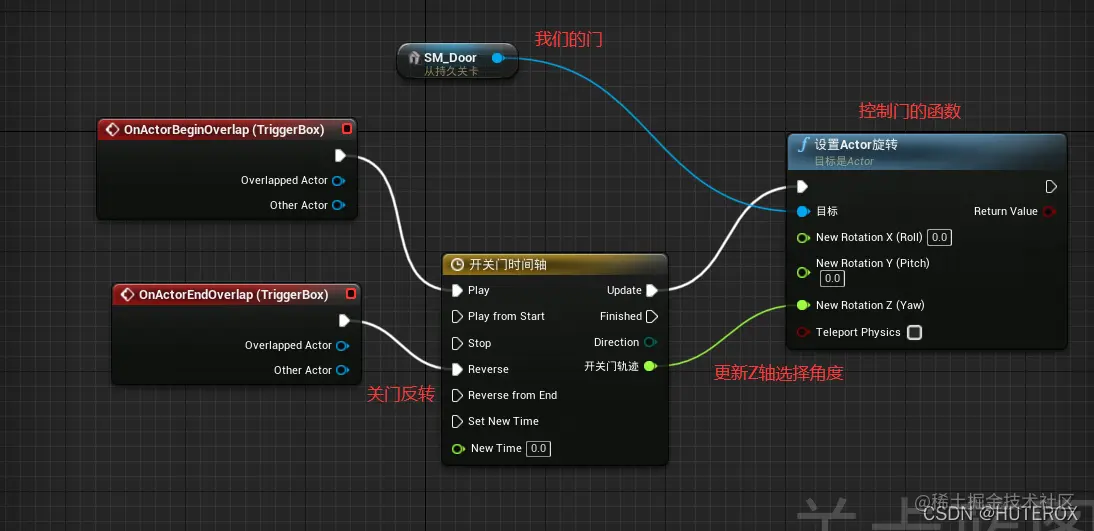The height and width of the screenshot is (531, 1094).
Task: Edit the New Time value field
Action: coord(538,448)
